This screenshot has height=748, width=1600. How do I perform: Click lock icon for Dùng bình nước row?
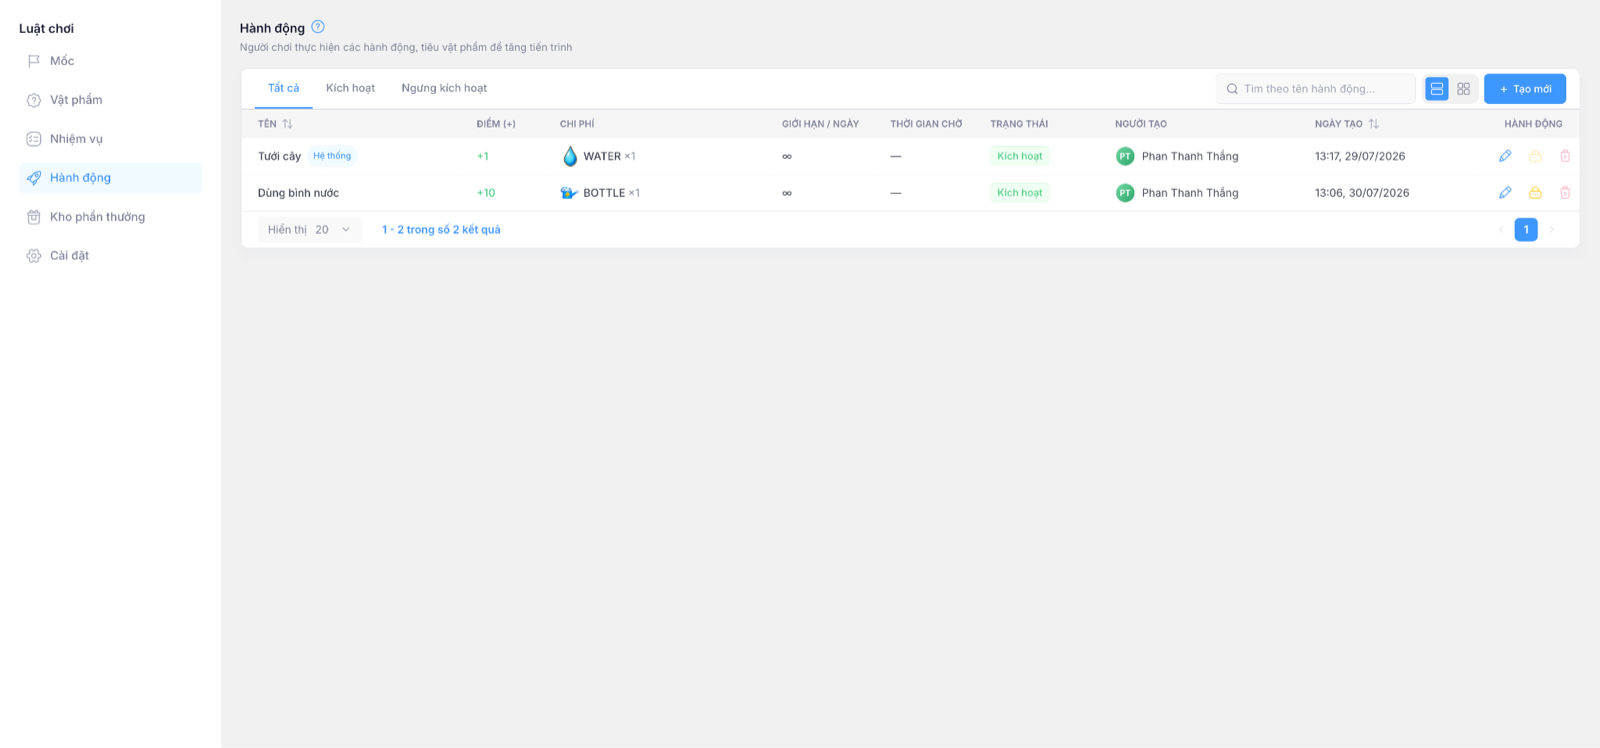click(x=1535, y=193)
